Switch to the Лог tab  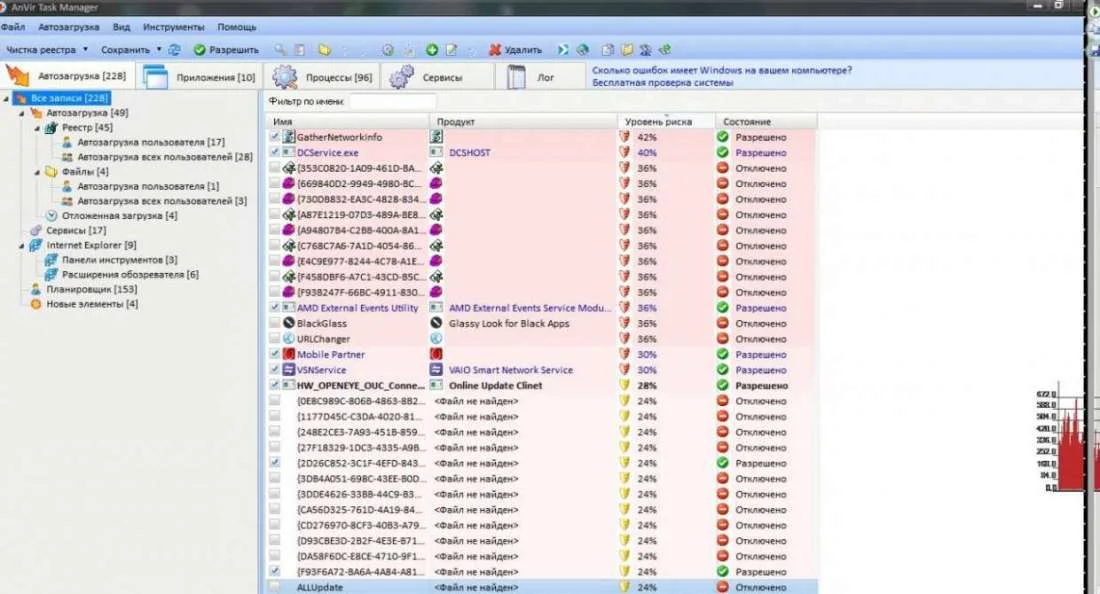click(x=540, y=77)
